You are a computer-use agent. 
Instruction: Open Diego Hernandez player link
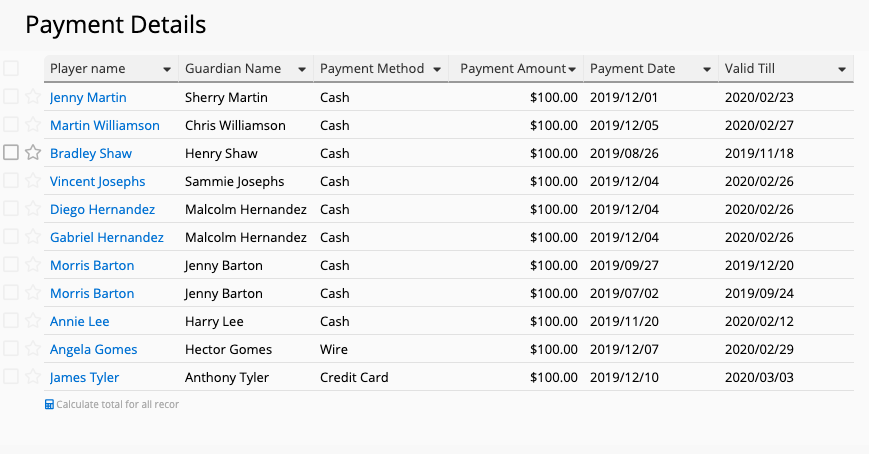pyautogui.click(x=103, y=210)
